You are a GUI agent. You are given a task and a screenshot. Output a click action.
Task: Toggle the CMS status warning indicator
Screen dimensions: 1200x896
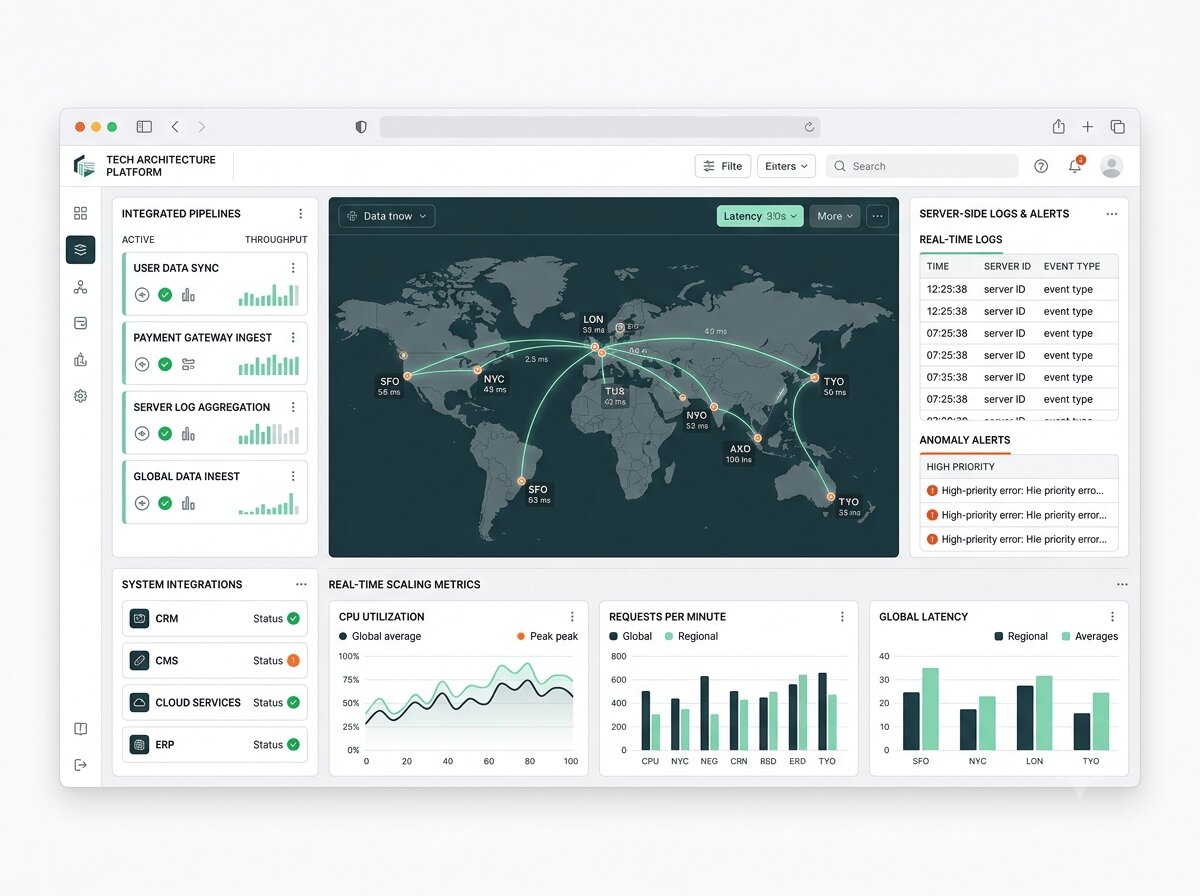(x=293, y=660)
